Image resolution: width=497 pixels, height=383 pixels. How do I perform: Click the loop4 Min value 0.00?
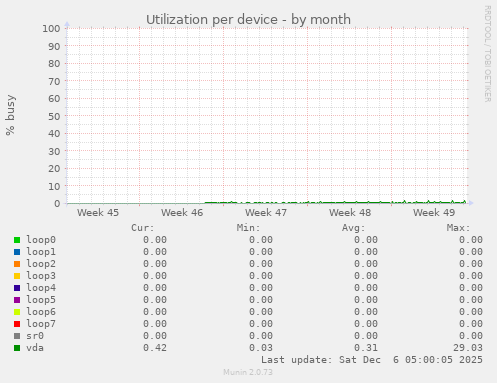[x=261, y=288]
